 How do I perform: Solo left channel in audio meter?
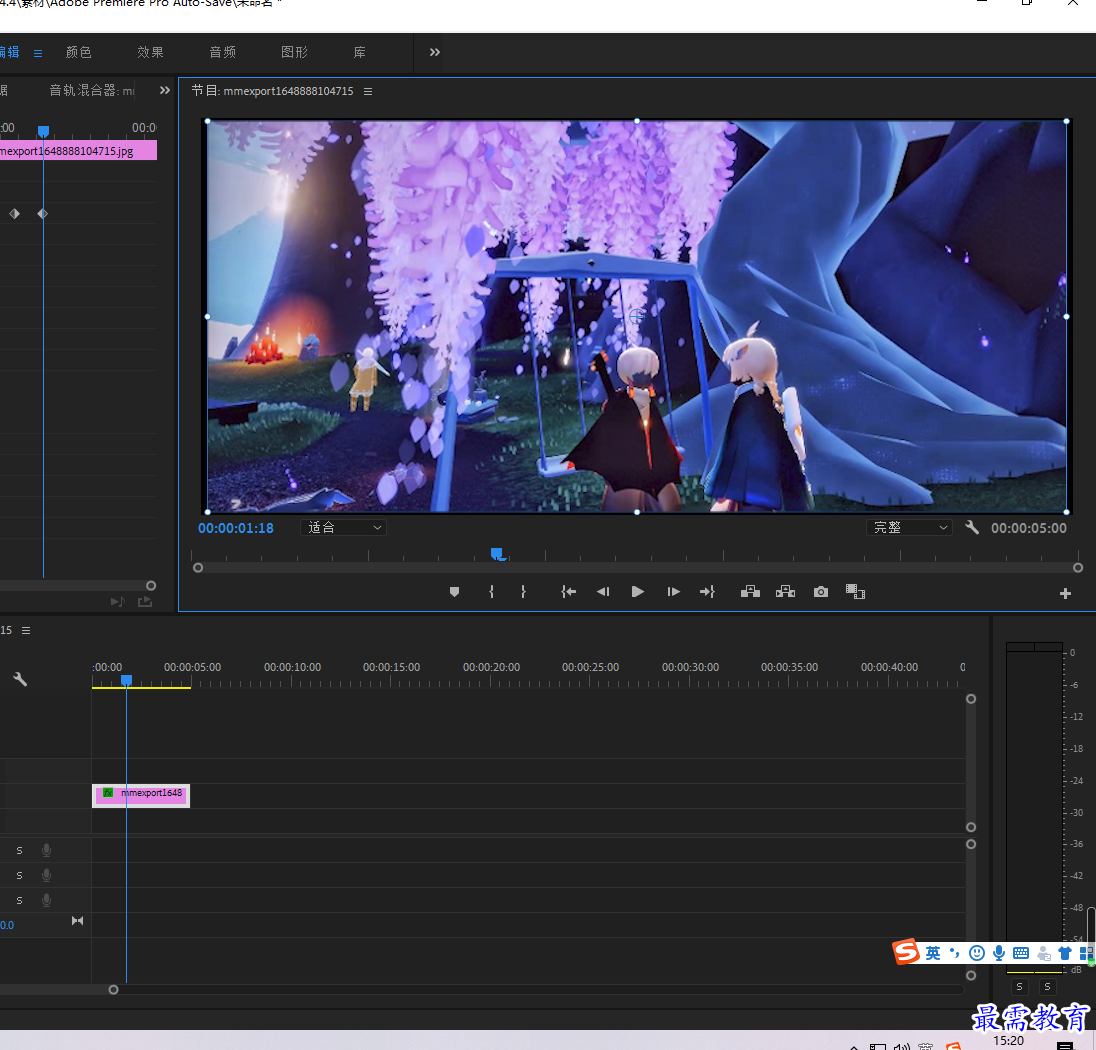click(x=1019, y=986)
